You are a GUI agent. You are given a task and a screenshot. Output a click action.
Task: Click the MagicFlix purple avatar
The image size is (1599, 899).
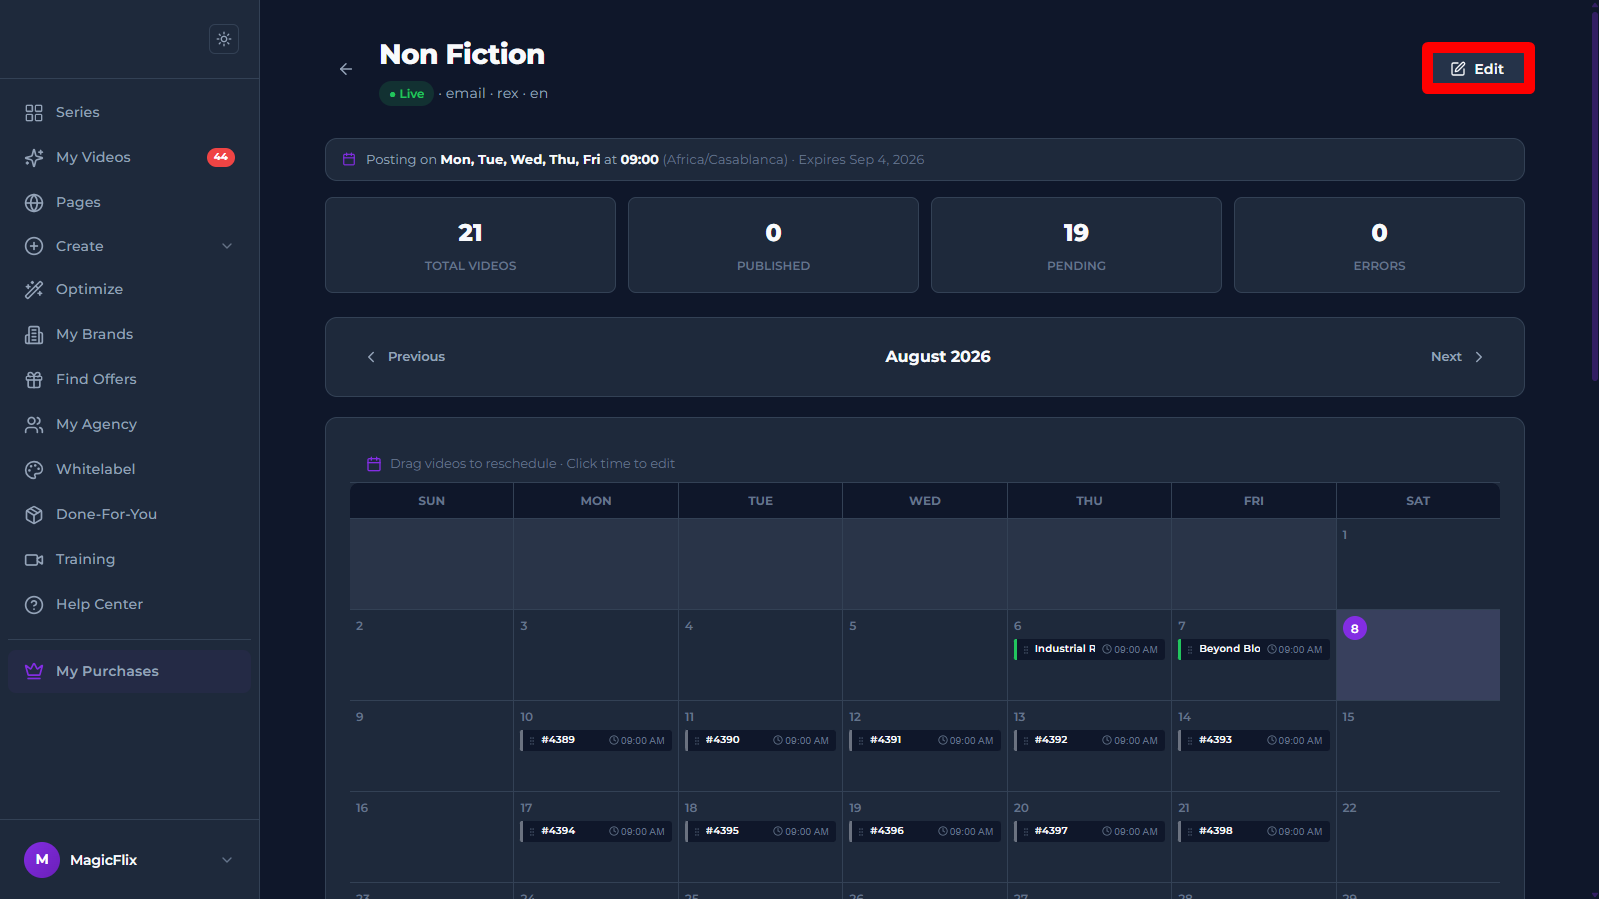[42, 860]
